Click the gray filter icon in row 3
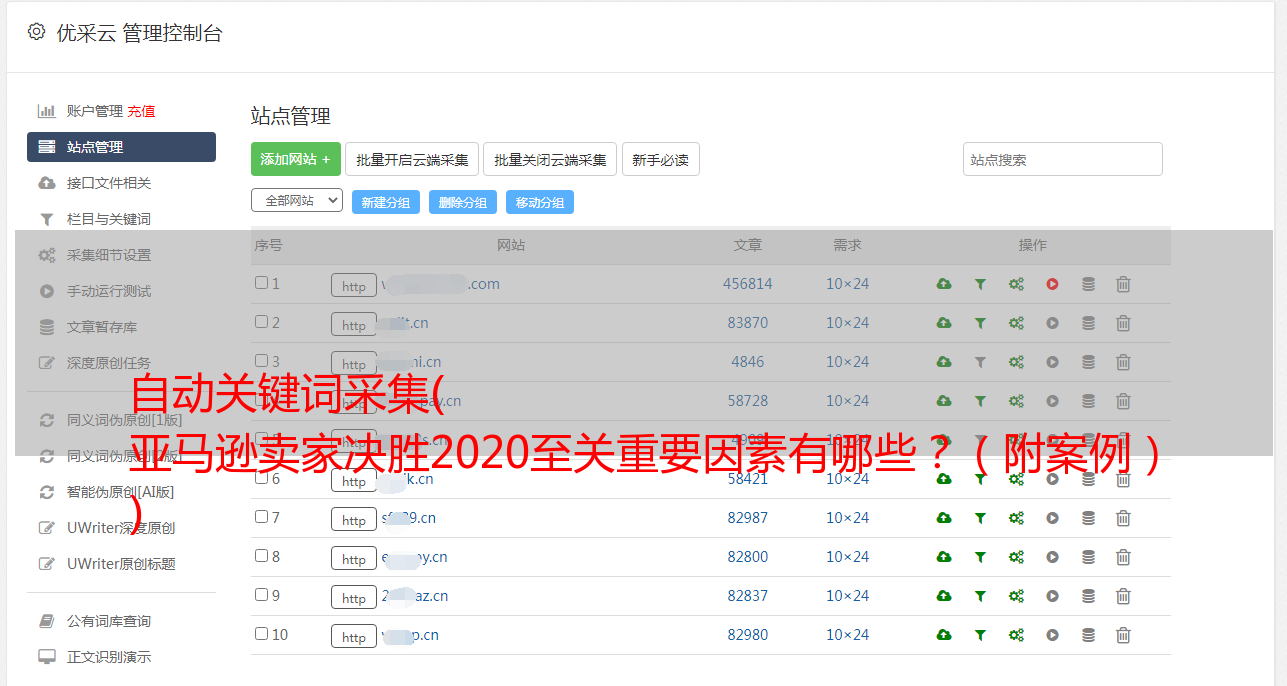Screen dimensions: 1287x686 (980, 362)
